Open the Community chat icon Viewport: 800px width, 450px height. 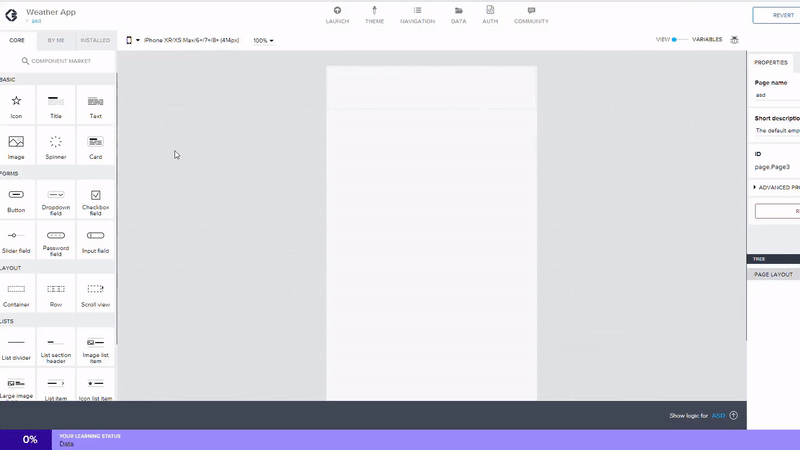pyautogui.click(x=531, y=11)
